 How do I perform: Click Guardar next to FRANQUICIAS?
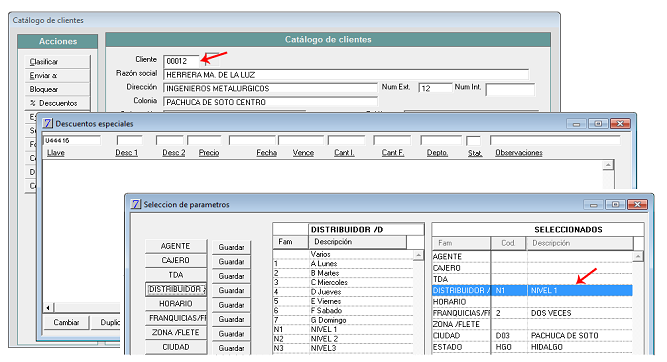pos(231,319)
